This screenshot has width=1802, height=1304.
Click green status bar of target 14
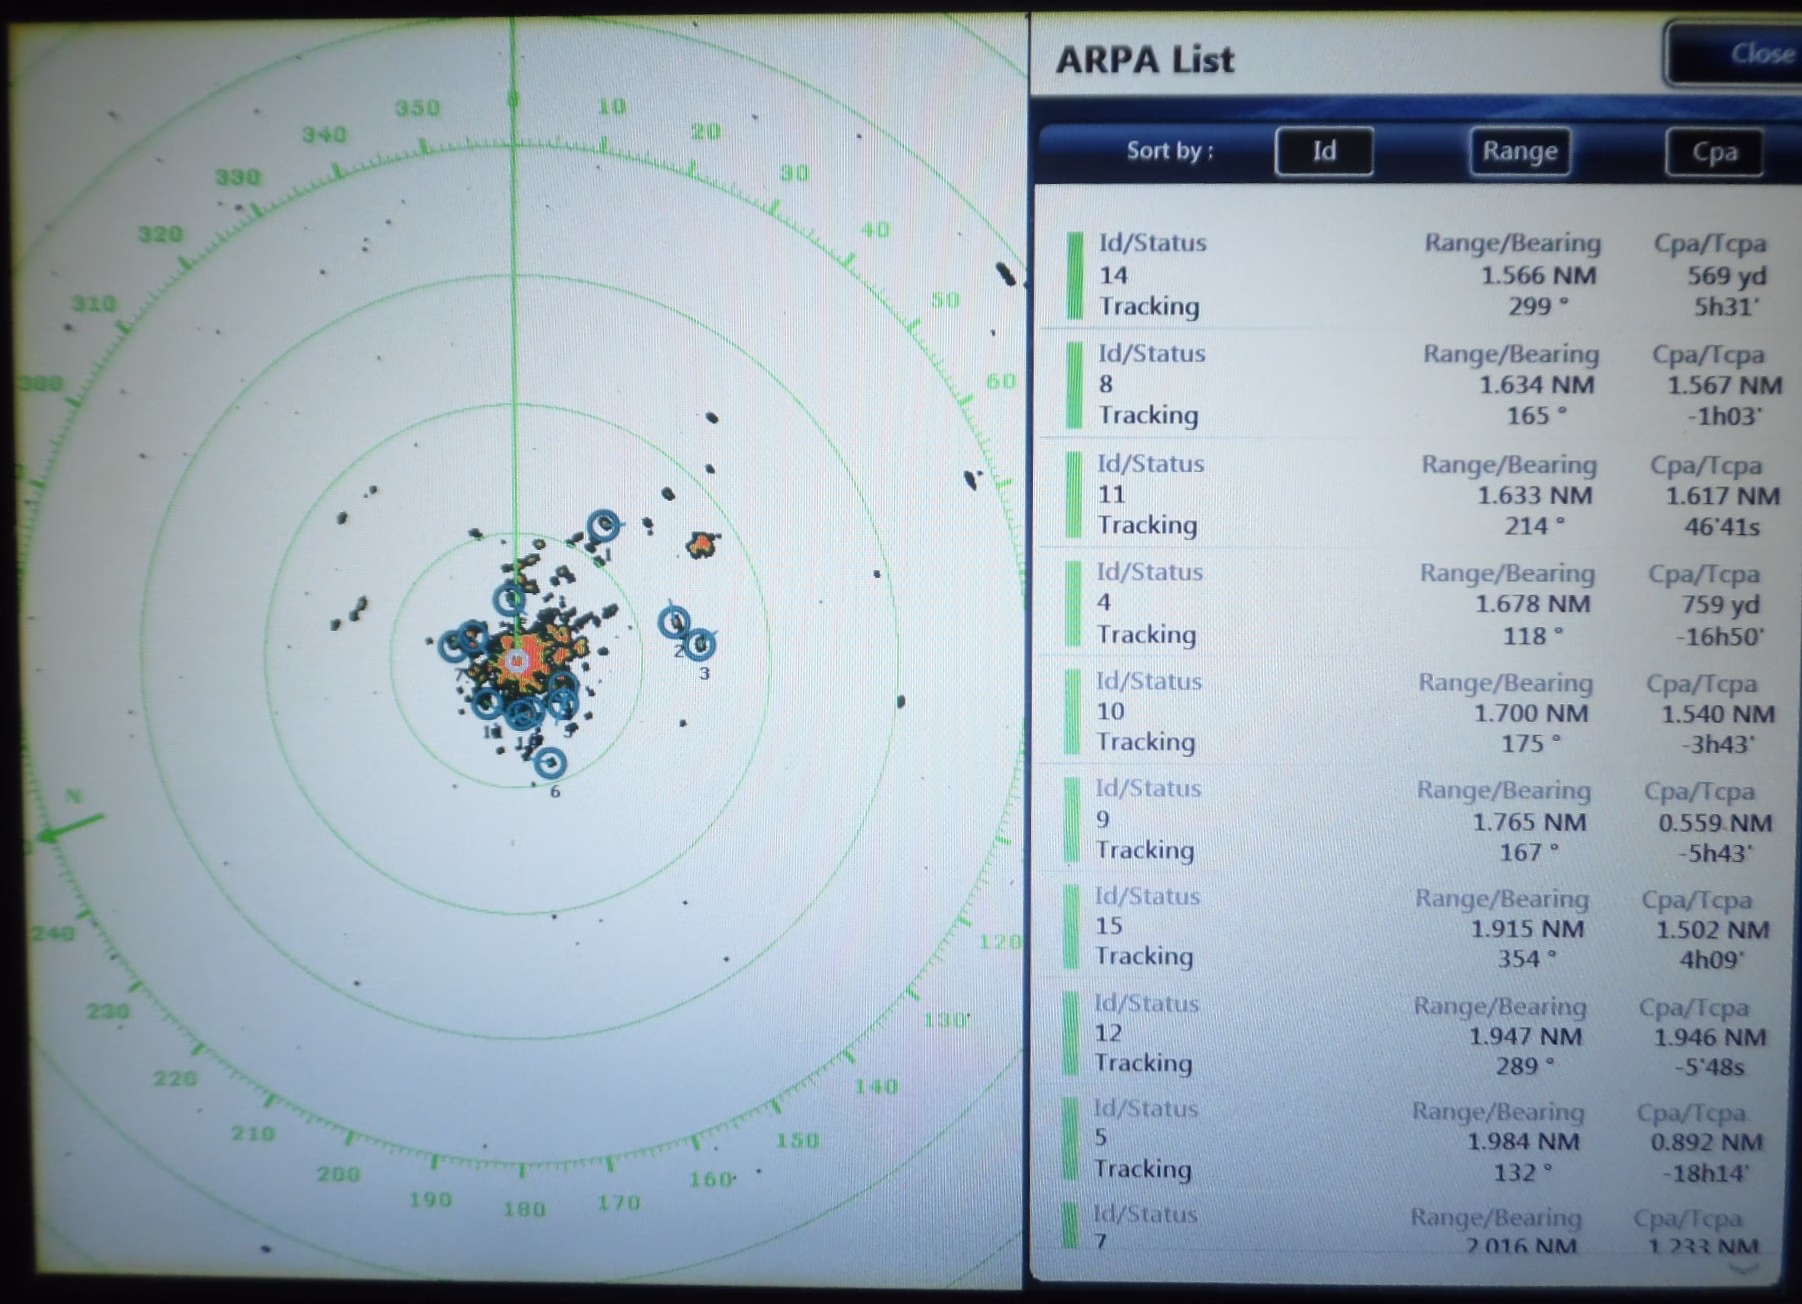[1075, 275]
